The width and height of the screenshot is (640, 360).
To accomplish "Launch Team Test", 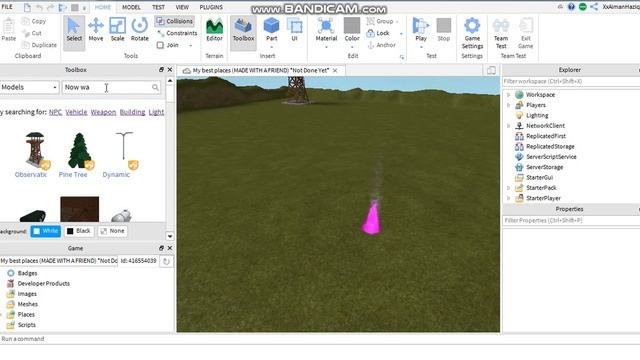I will [x=501, y=33].
